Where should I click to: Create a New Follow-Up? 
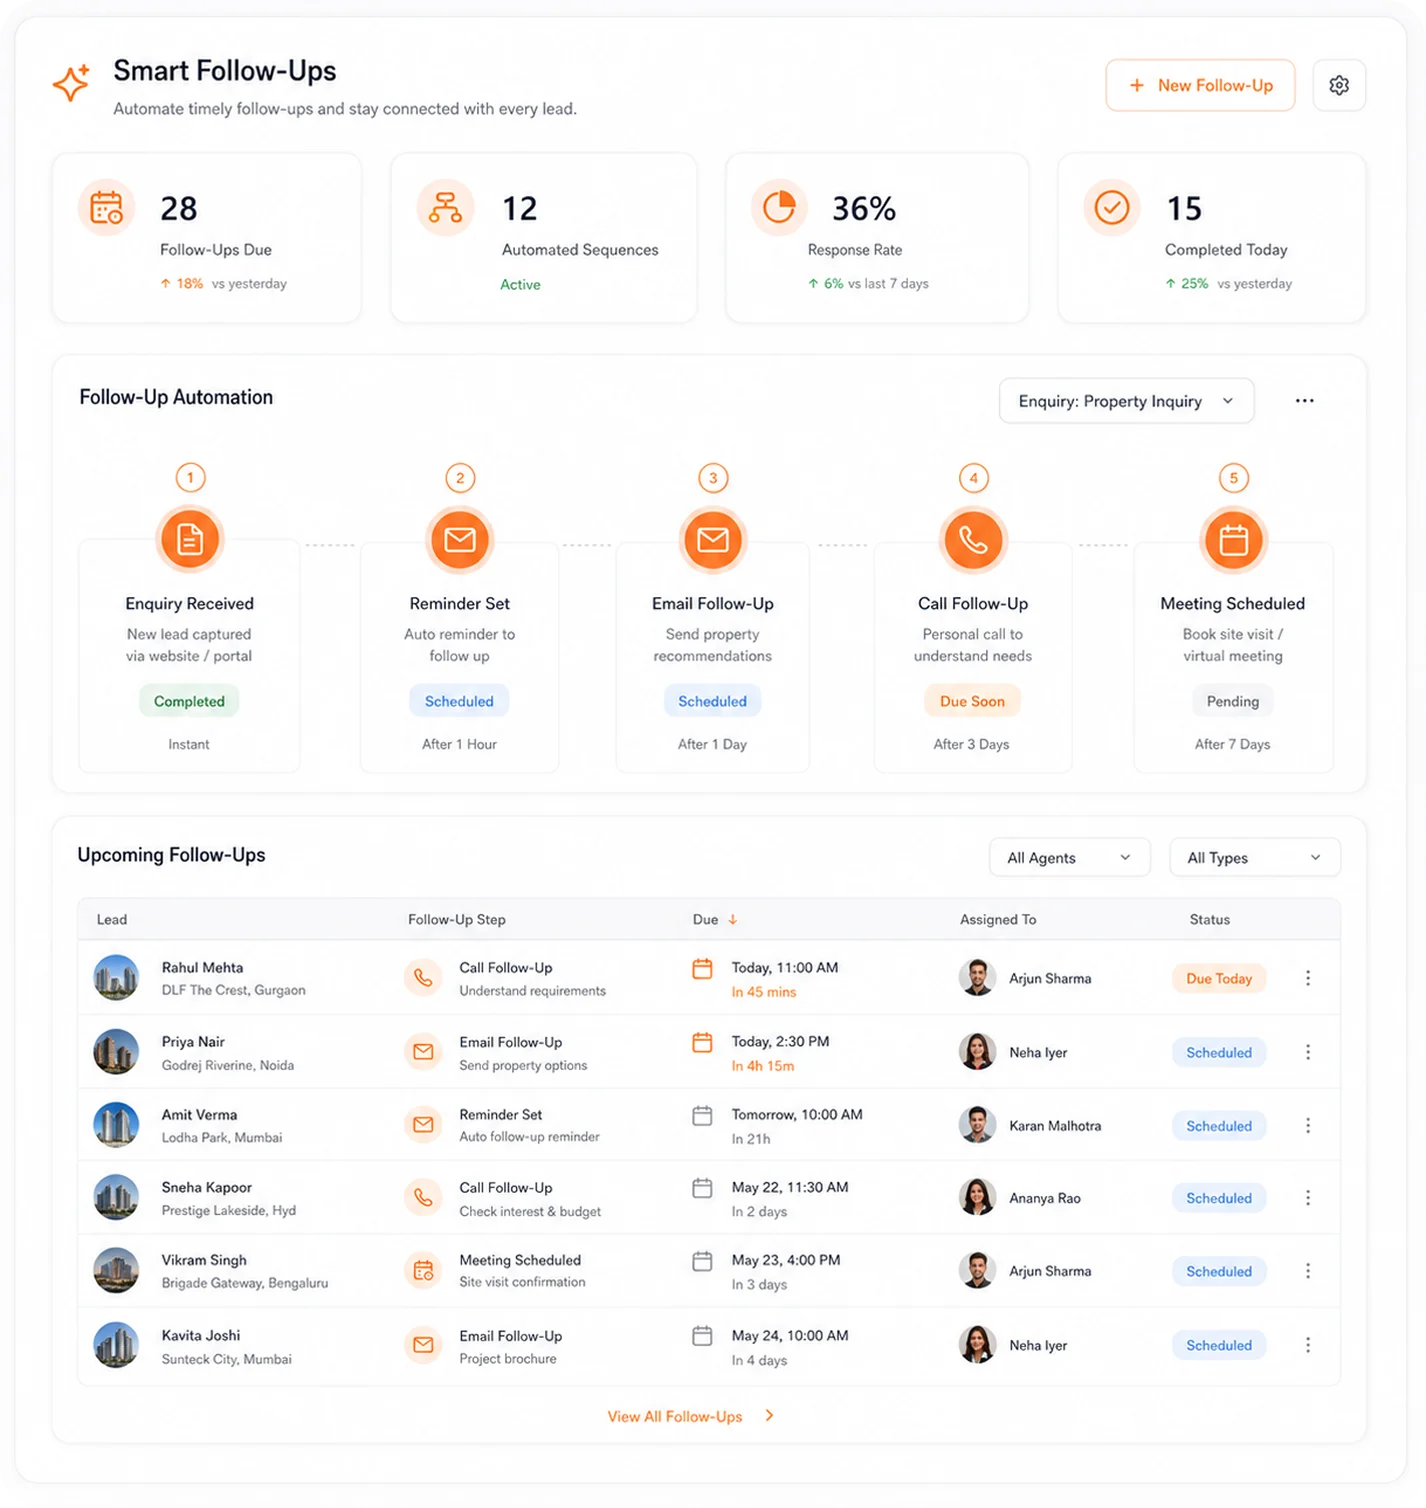pyautogui.click(x=1200, y=85)
